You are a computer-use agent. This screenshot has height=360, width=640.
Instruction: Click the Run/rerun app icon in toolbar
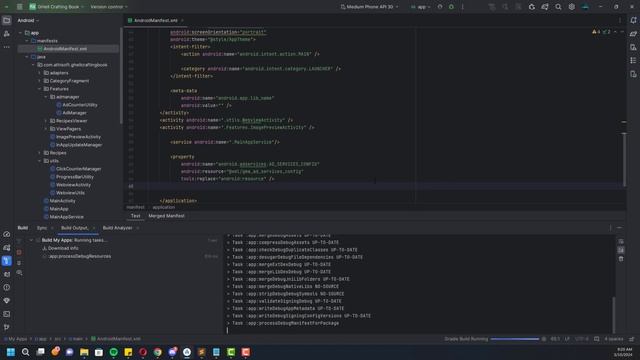point(440,7)
